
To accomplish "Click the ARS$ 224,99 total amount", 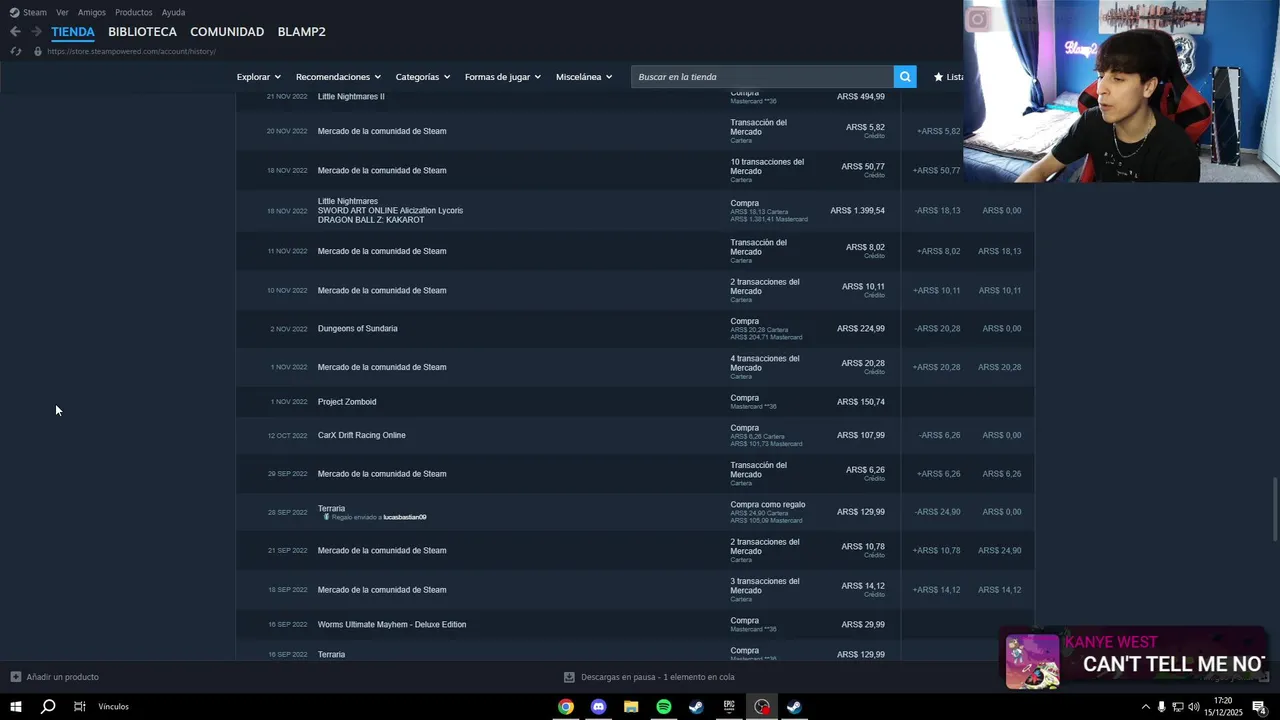I will (861, 329).
